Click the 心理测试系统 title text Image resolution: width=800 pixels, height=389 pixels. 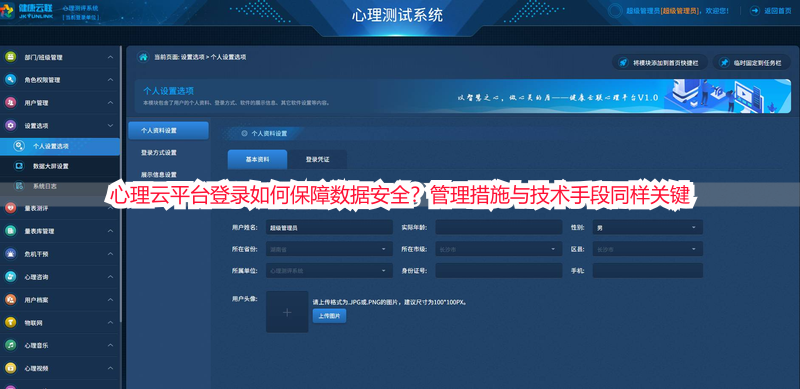click(x=397, y=15)
